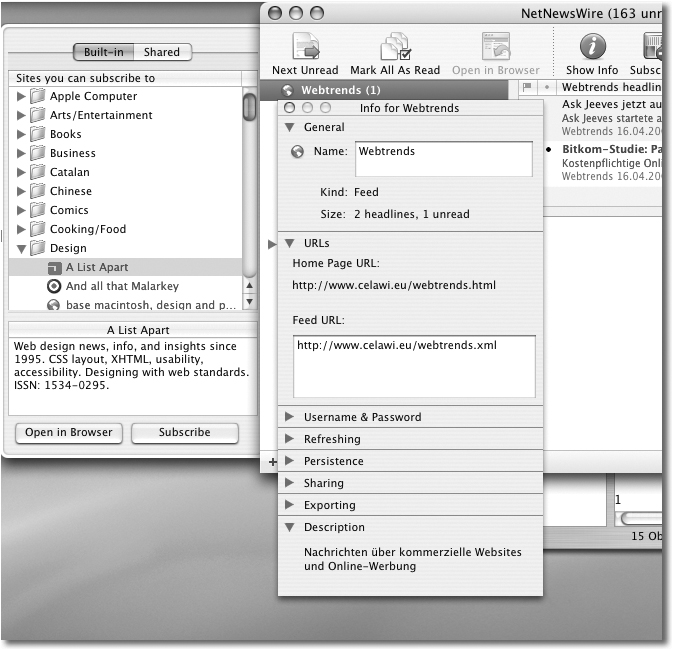Expand the Exporting section
673x650 pixels.
(289, 504)
